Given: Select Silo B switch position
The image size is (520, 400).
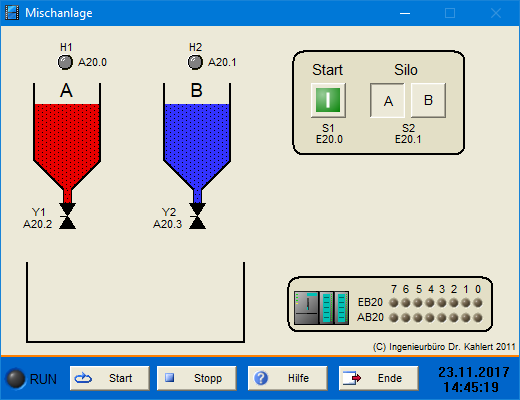Looking at the screenshot, I should tap(428, 100).
